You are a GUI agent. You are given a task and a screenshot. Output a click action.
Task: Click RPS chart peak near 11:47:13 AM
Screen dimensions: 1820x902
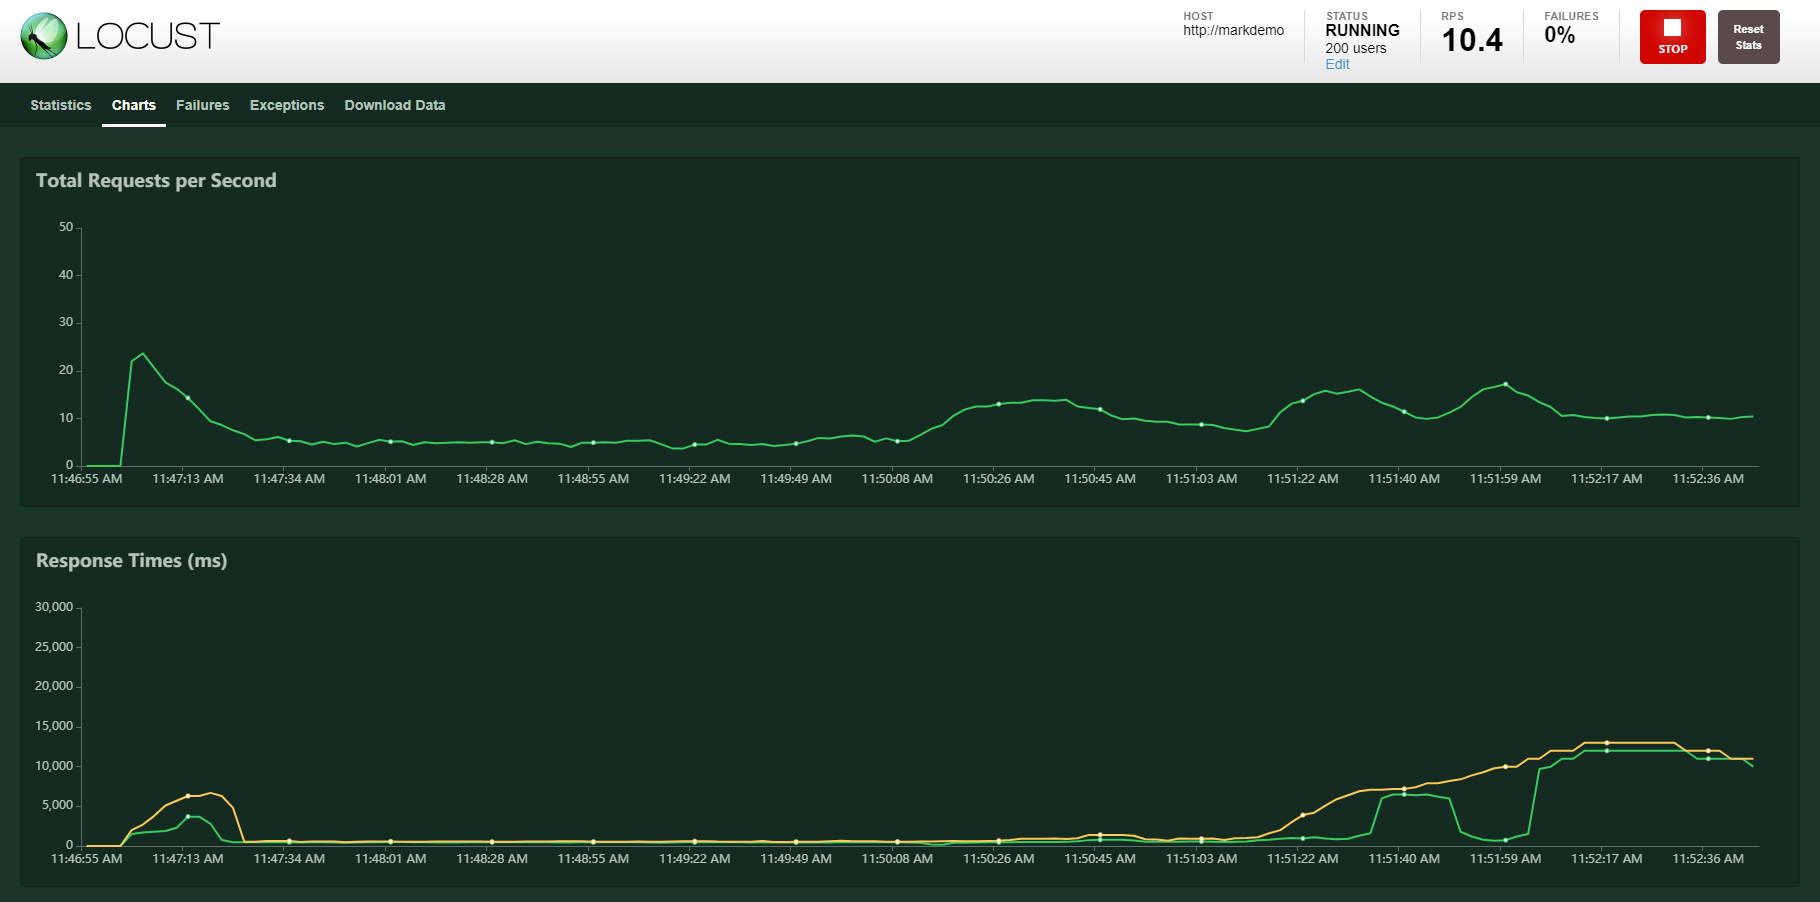click(x=143, y=354)
